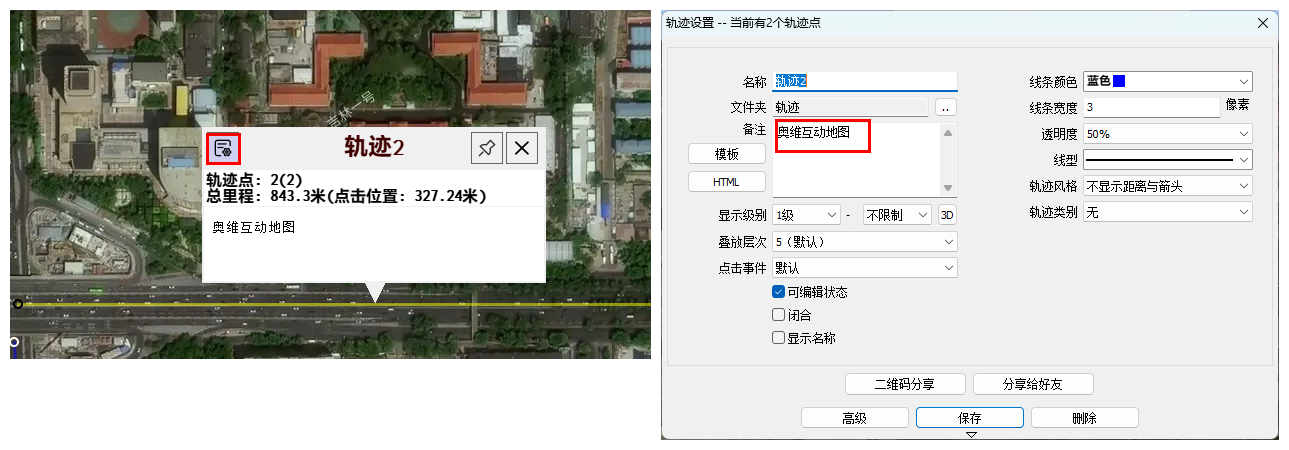This screenshot has height=450, width=1289.
Task: Click the 高级 button
Action: coord(855,418)
